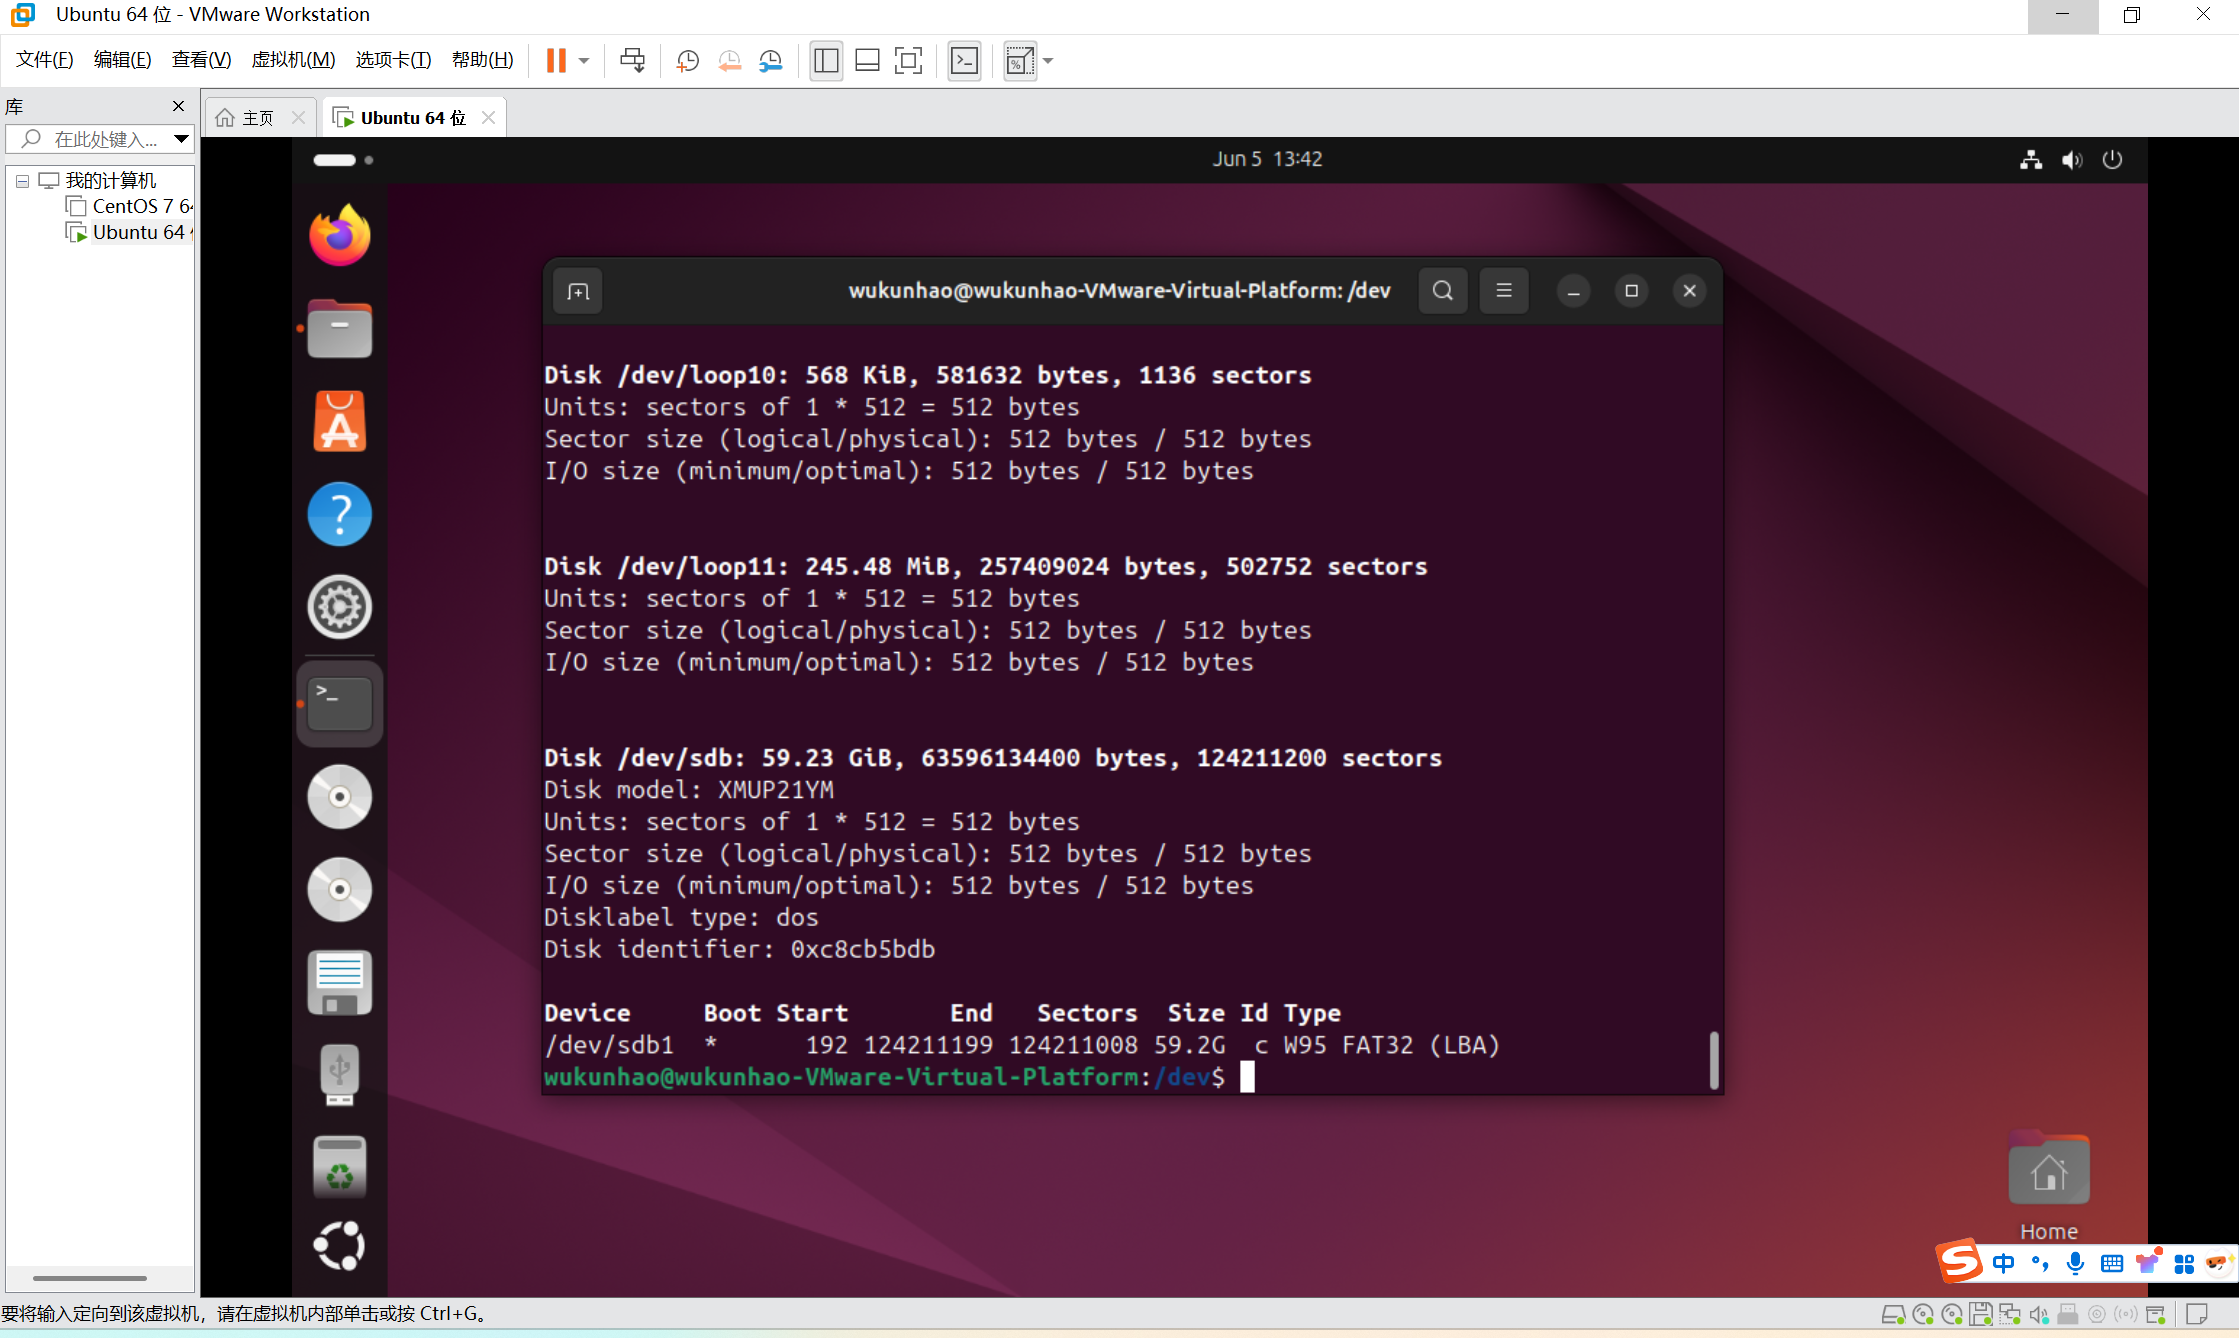Open Ubuntu Software app in dock

339,421
